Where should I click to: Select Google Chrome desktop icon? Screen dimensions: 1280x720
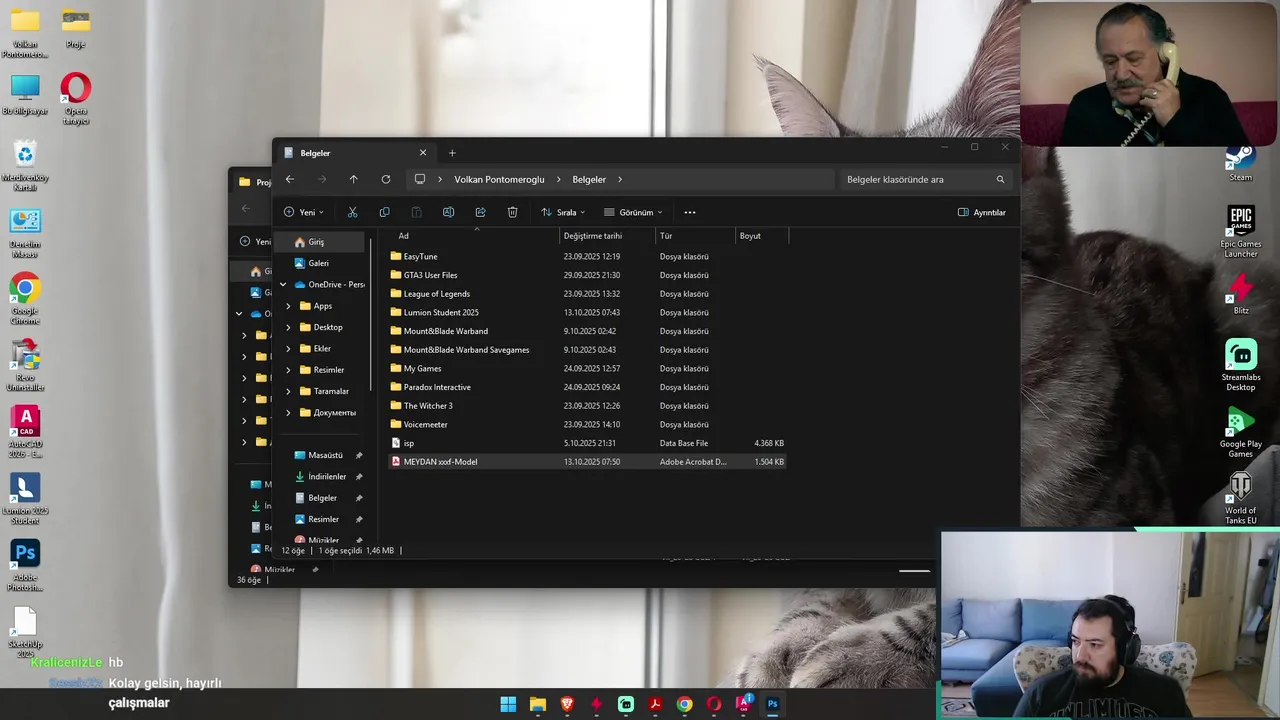pos(25,299)
